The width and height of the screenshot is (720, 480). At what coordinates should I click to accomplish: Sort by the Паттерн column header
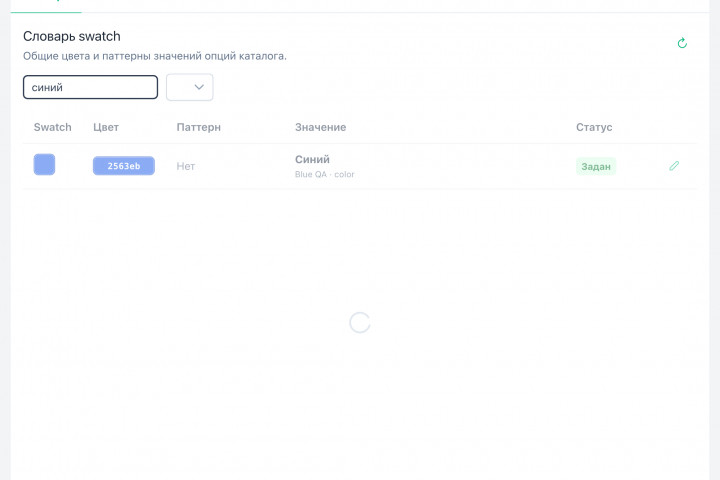199,127
